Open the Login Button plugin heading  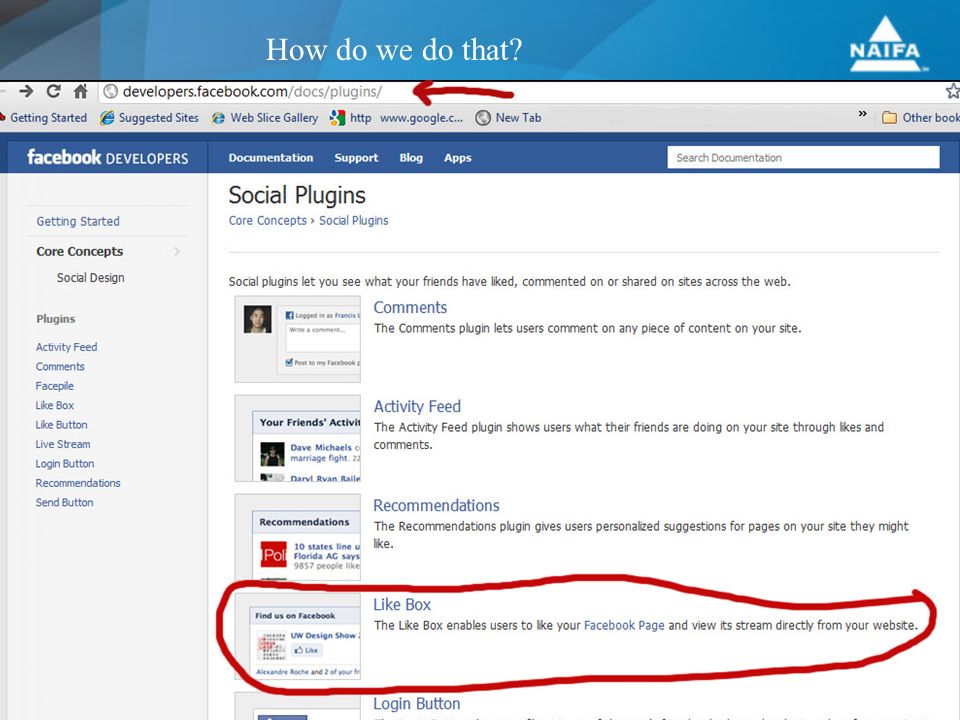coord(417,704)
